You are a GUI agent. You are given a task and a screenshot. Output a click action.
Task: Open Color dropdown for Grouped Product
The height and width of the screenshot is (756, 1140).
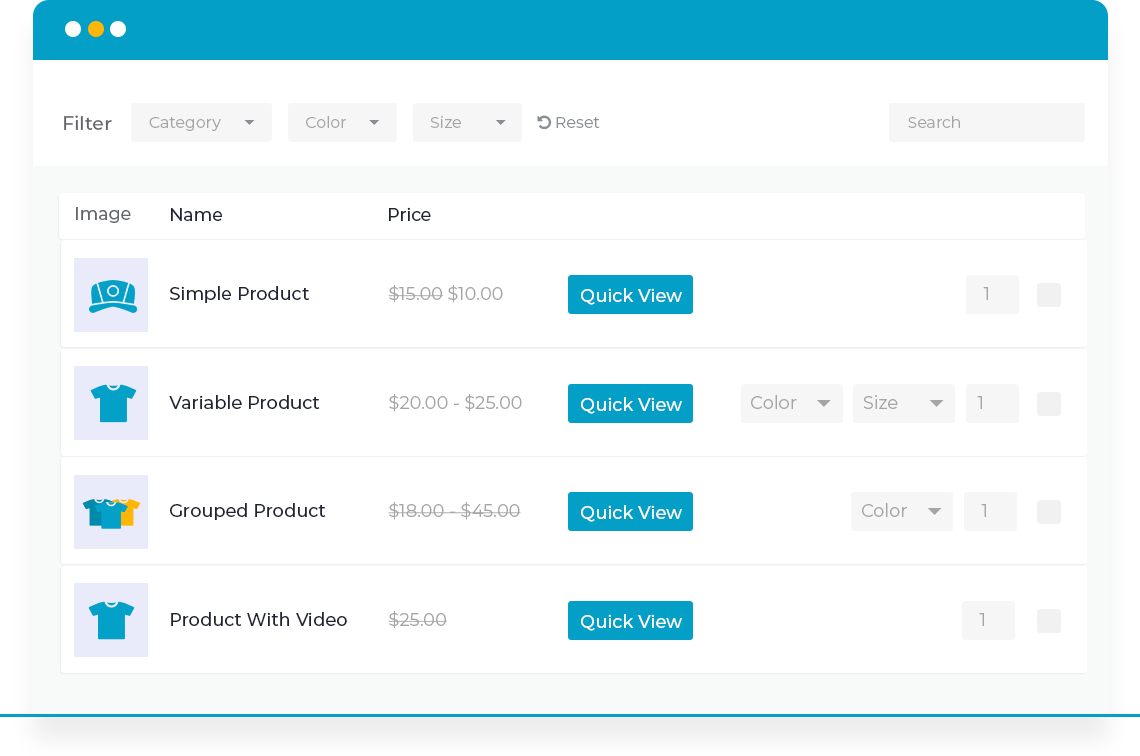[901, 511]
